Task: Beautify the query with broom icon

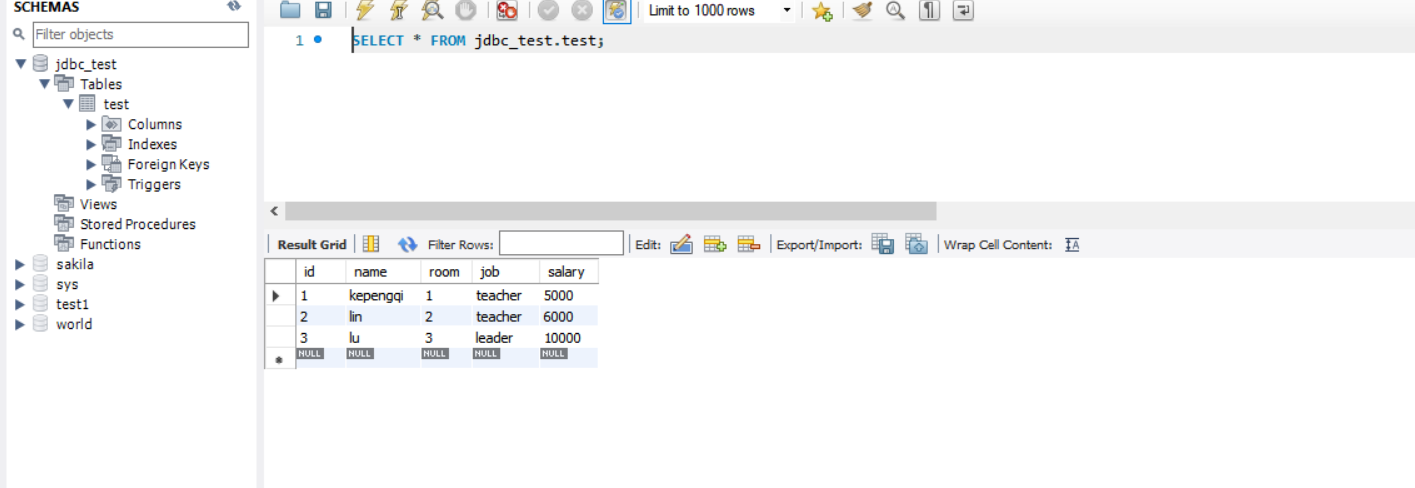Action: pyautogui.click(x=863, y=11)
